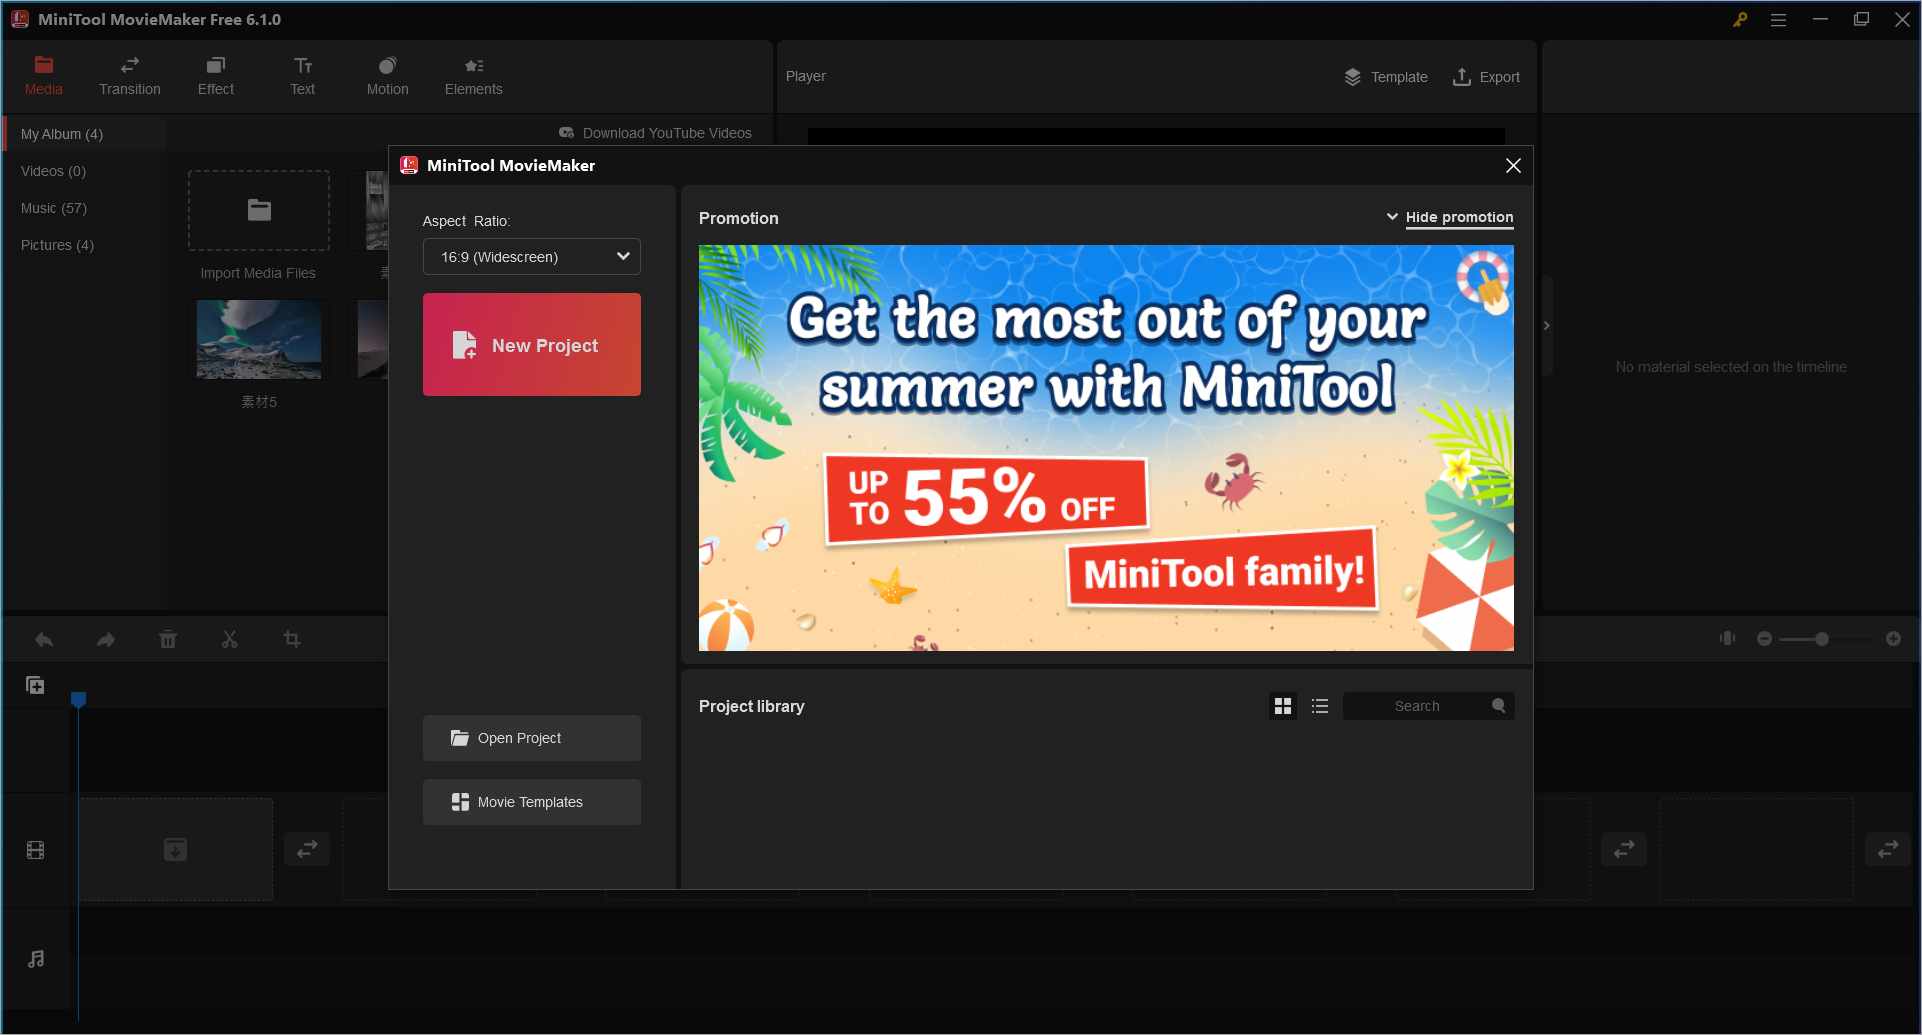Click the Export button

(1486, 77)
